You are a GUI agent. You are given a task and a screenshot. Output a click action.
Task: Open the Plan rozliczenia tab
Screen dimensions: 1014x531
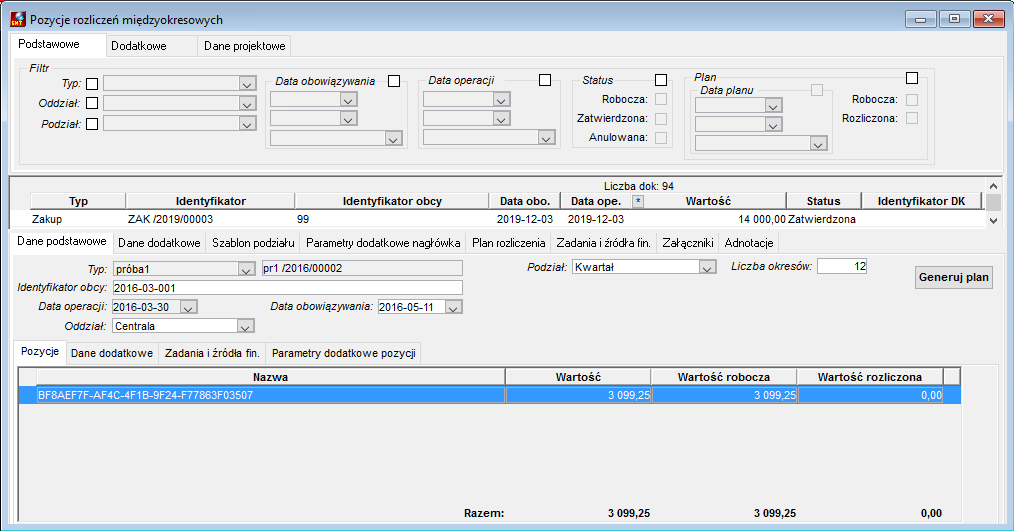click(x=508, y=243)
